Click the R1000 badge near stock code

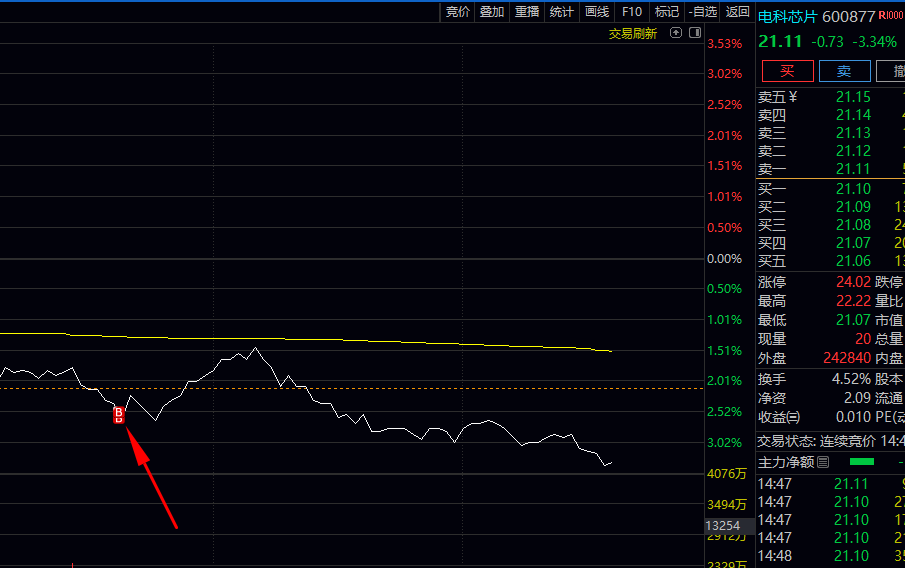[891, 16]
